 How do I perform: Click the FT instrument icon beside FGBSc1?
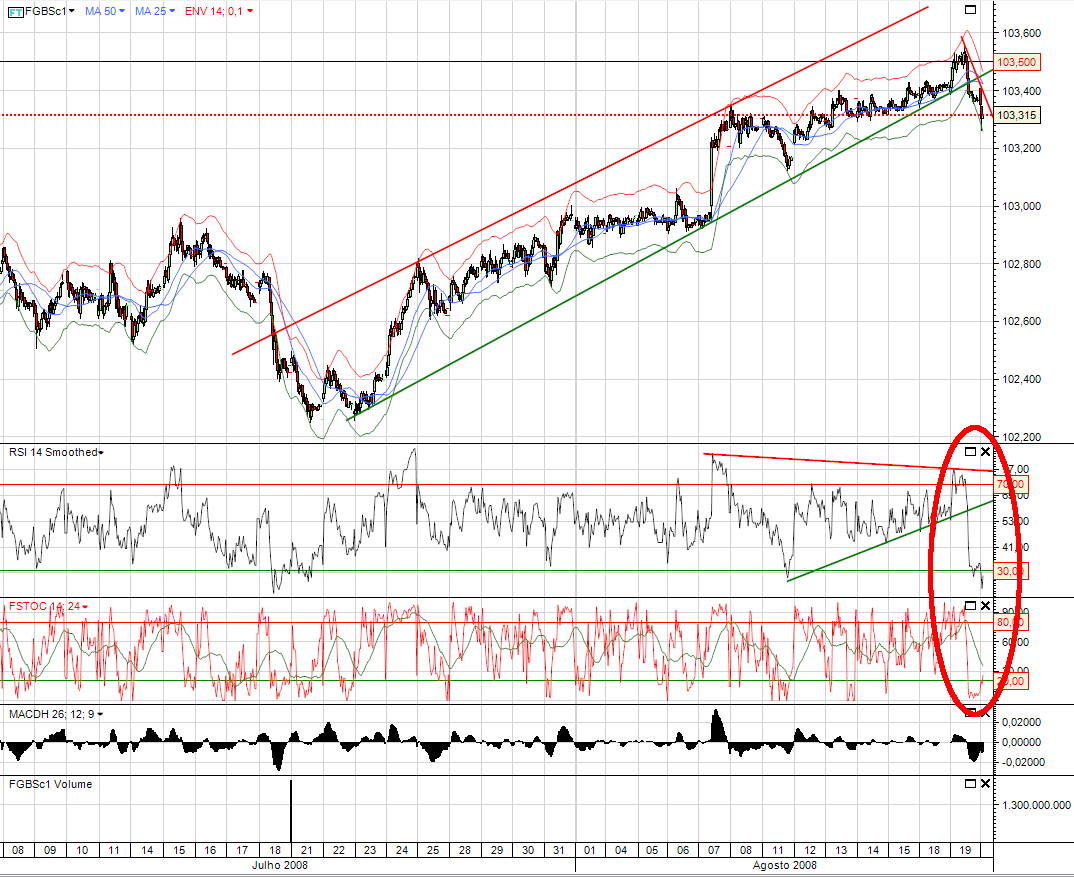pyautogui.click(x=16, y=12)
